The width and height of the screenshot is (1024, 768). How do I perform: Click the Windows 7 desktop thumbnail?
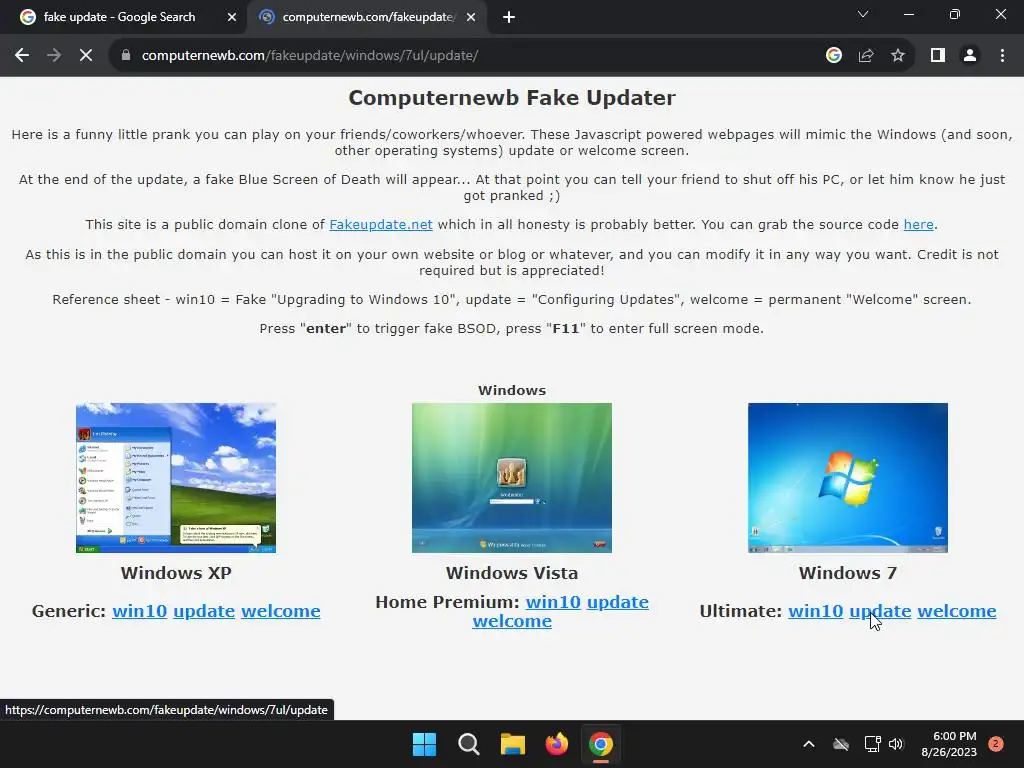point(848,478)
